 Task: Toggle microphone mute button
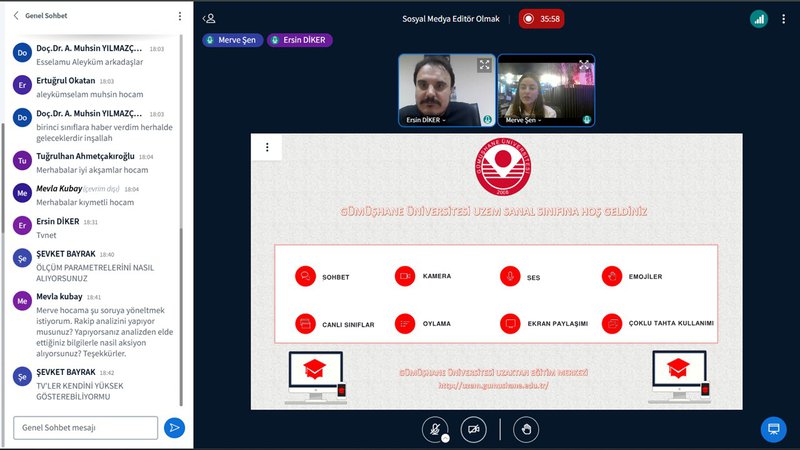coord(435,429)
